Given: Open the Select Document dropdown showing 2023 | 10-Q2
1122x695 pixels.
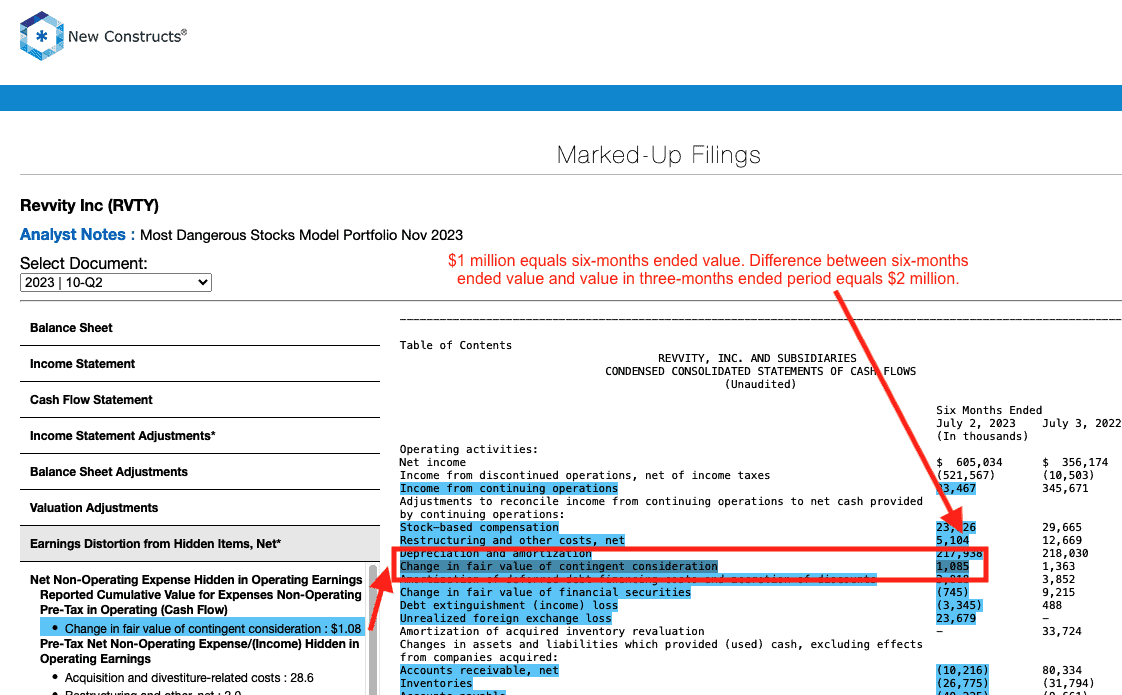Looking at the screenshot, I should (116, 283).
